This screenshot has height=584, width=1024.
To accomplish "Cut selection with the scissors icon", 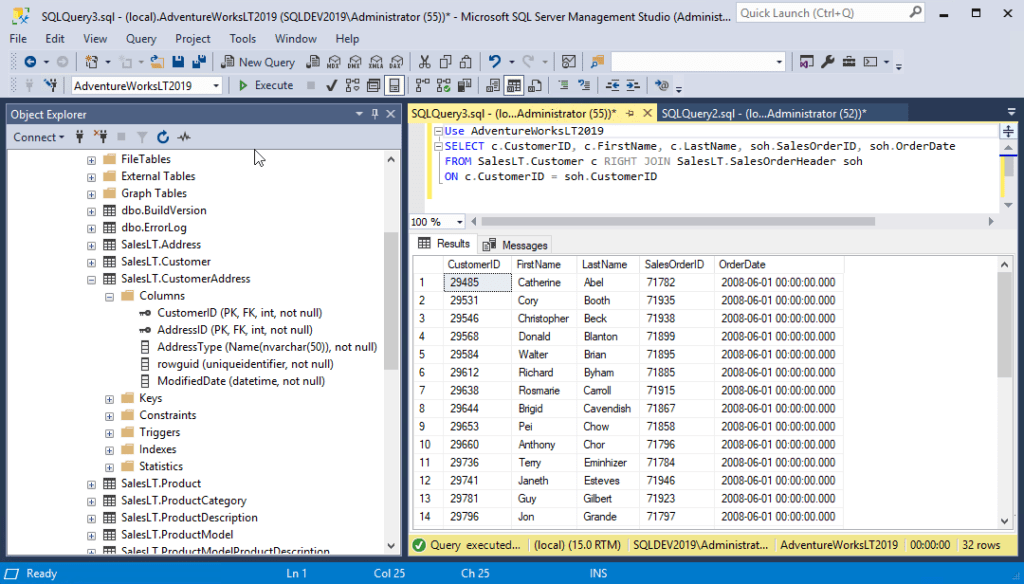I will (424, 62).
